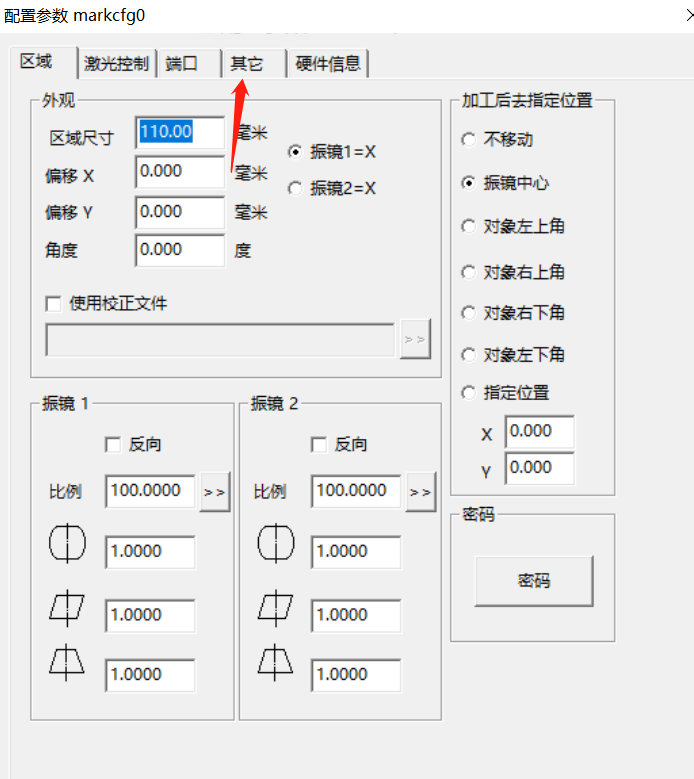Switch to the 激光控制 tab
Image resolution: width=694 pixels, height=779 pixels.
click(x=117, y=64)
